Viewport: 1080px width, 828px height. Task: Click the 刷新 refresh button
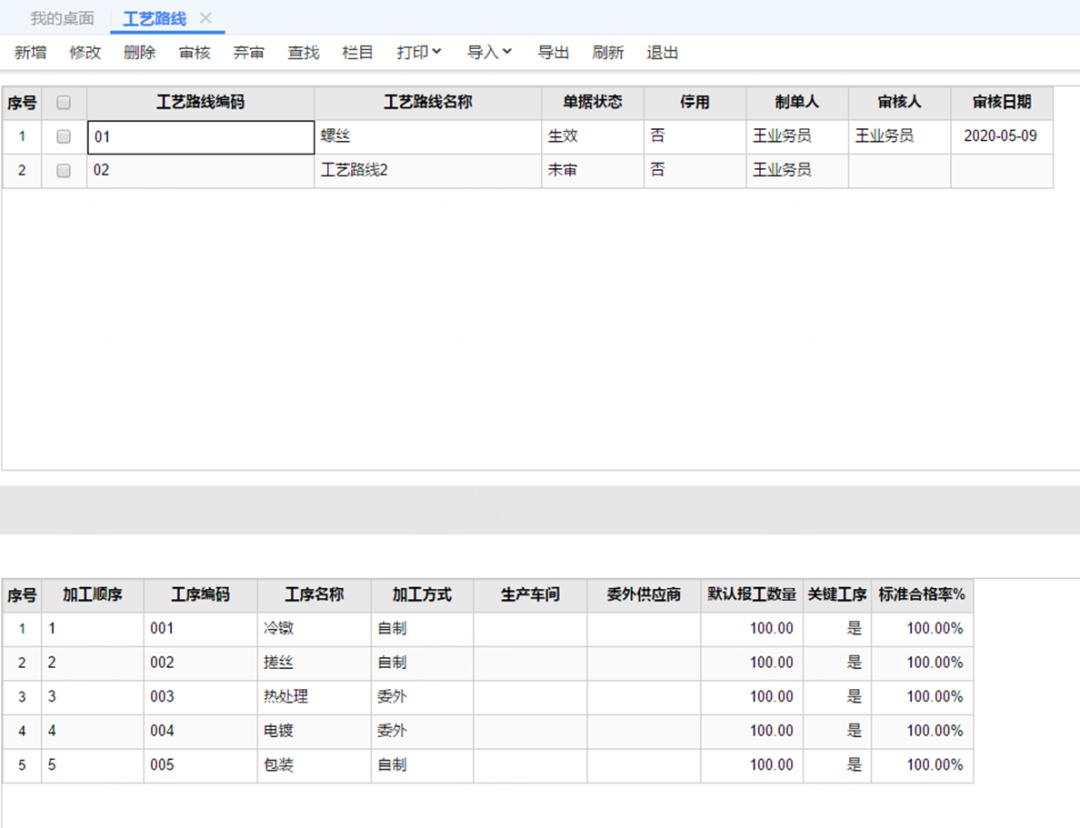(608, 52)
